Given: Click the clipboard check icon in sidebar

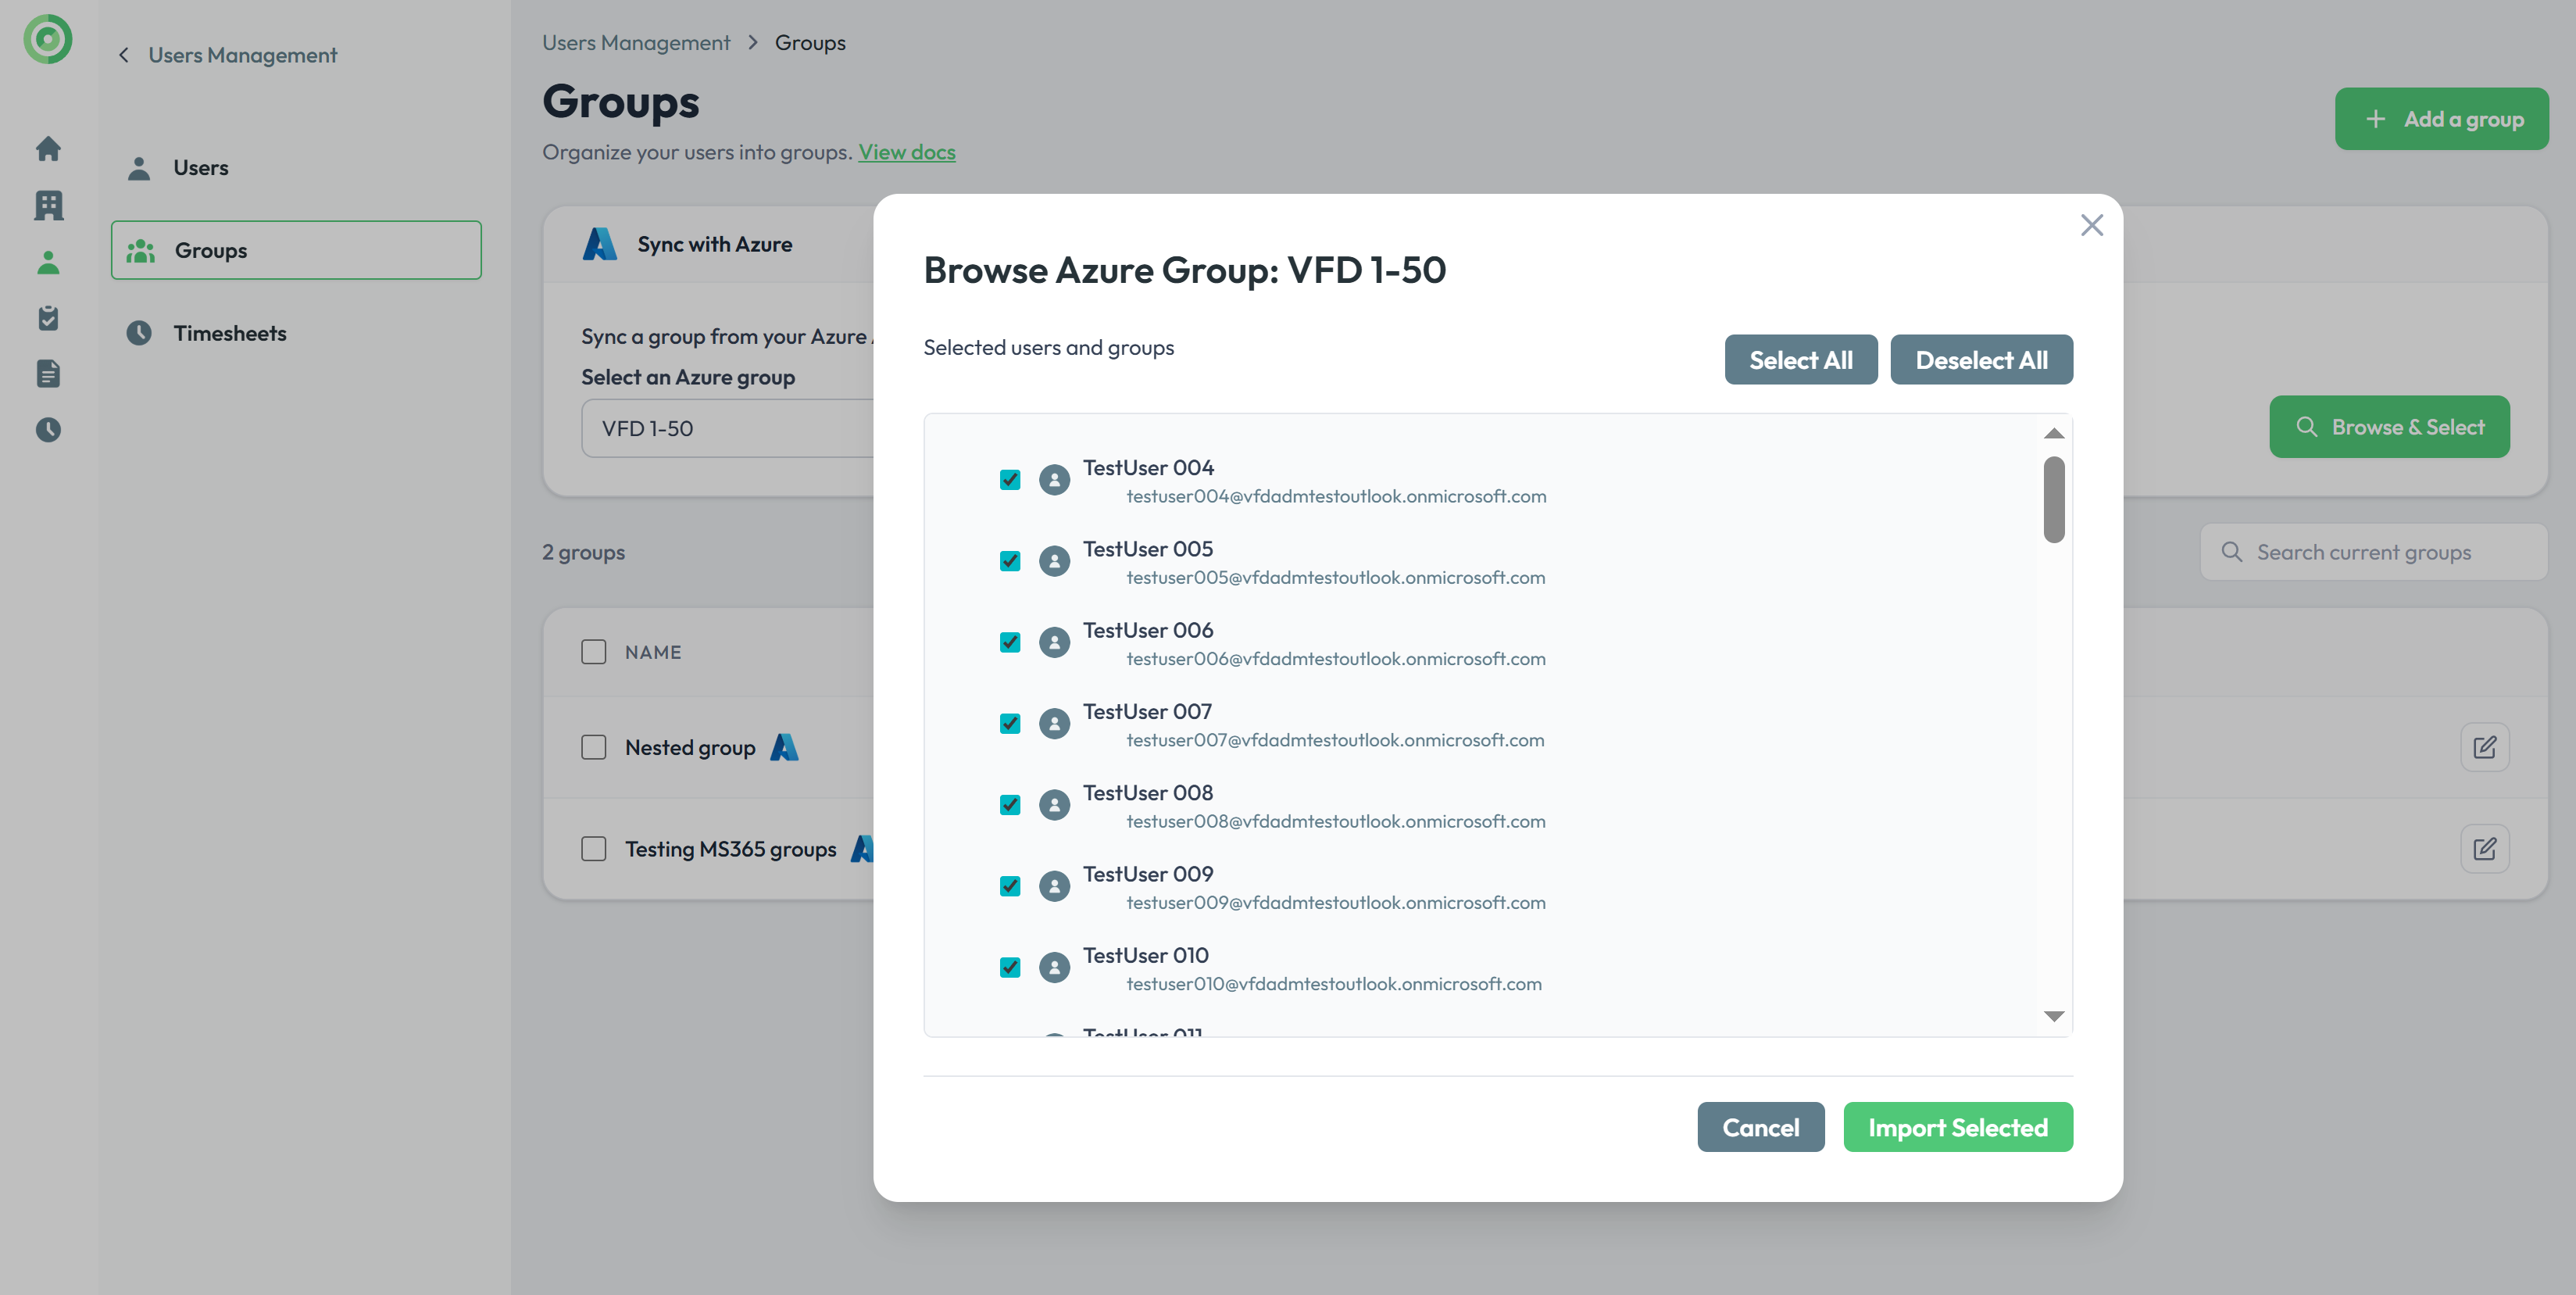Looking at the screenshot, I should [48, 318].
